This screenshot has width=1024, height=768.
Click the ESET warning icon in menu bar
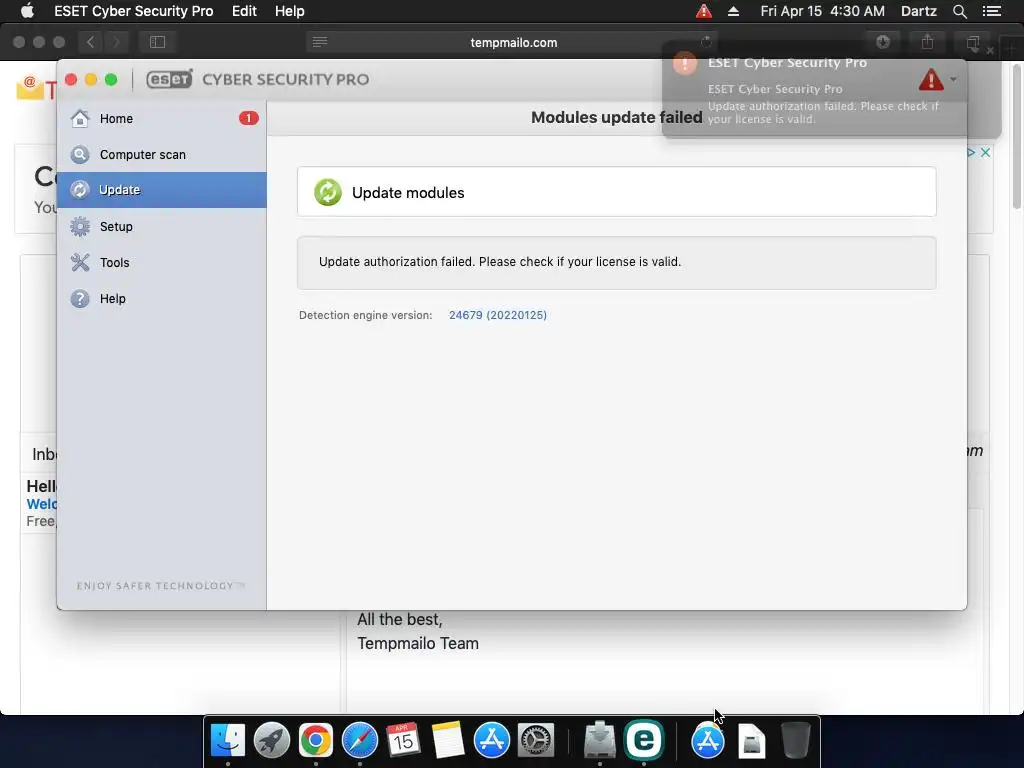coord(703,11)
